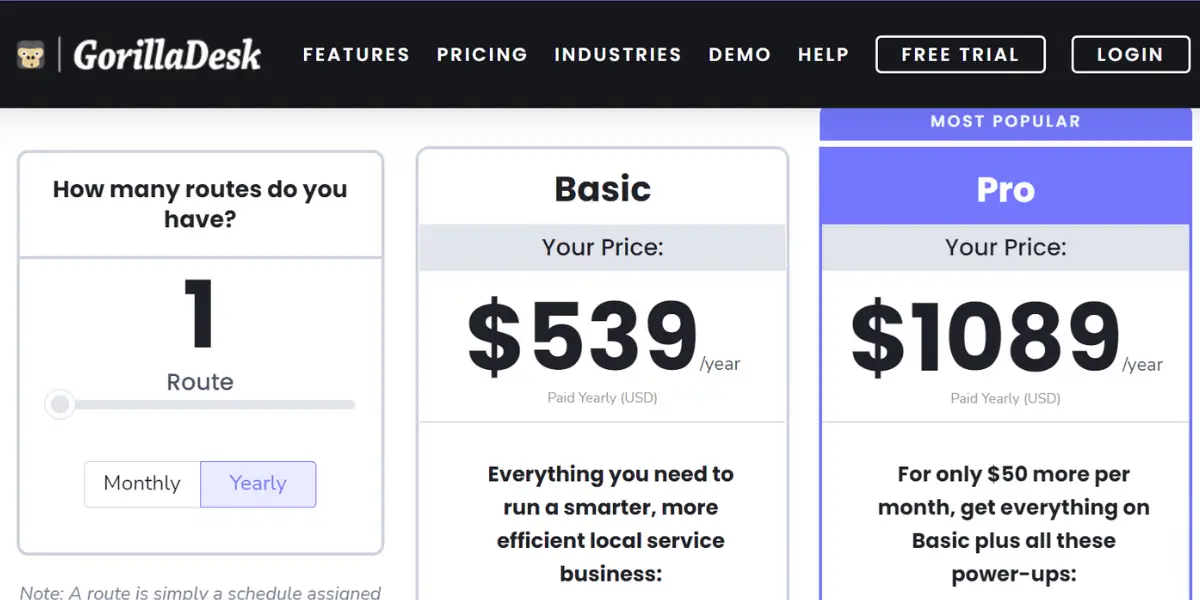Open the Demo page
This screenshot has height=600, width=1200.
pos(740,55)
